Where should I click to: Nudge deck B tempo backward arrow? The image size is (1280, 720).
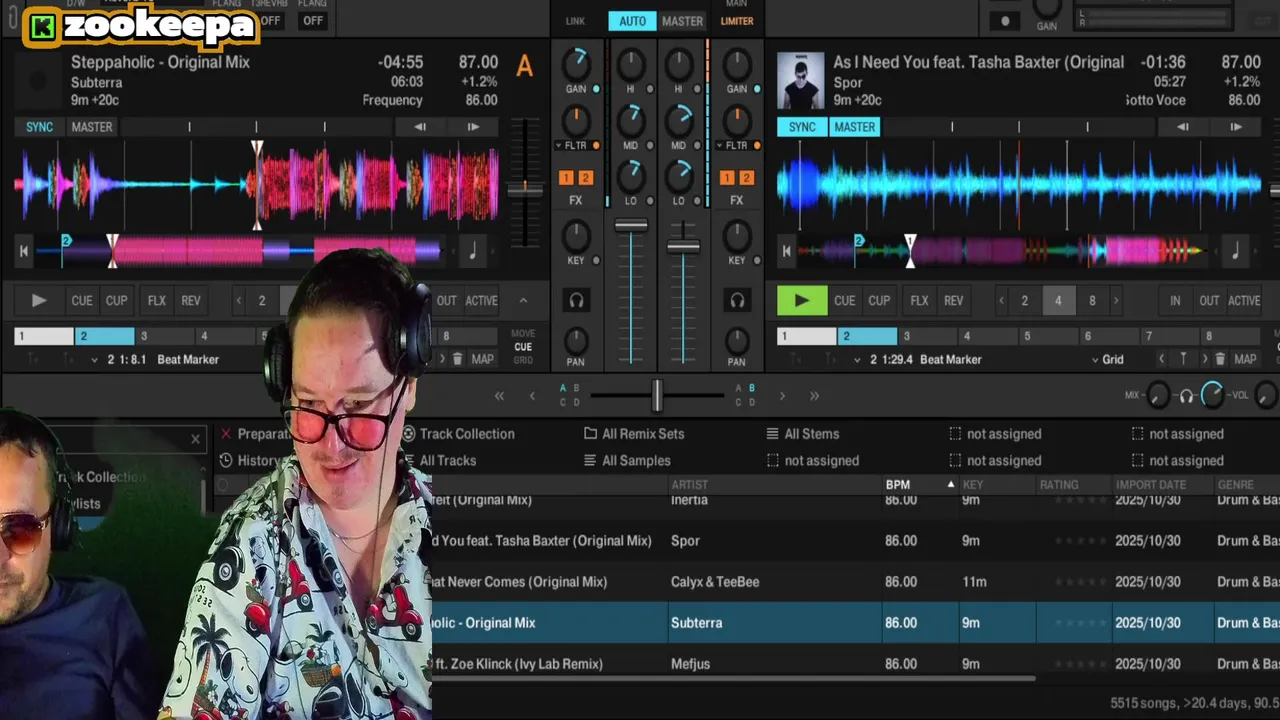[x=1183, y=127]
